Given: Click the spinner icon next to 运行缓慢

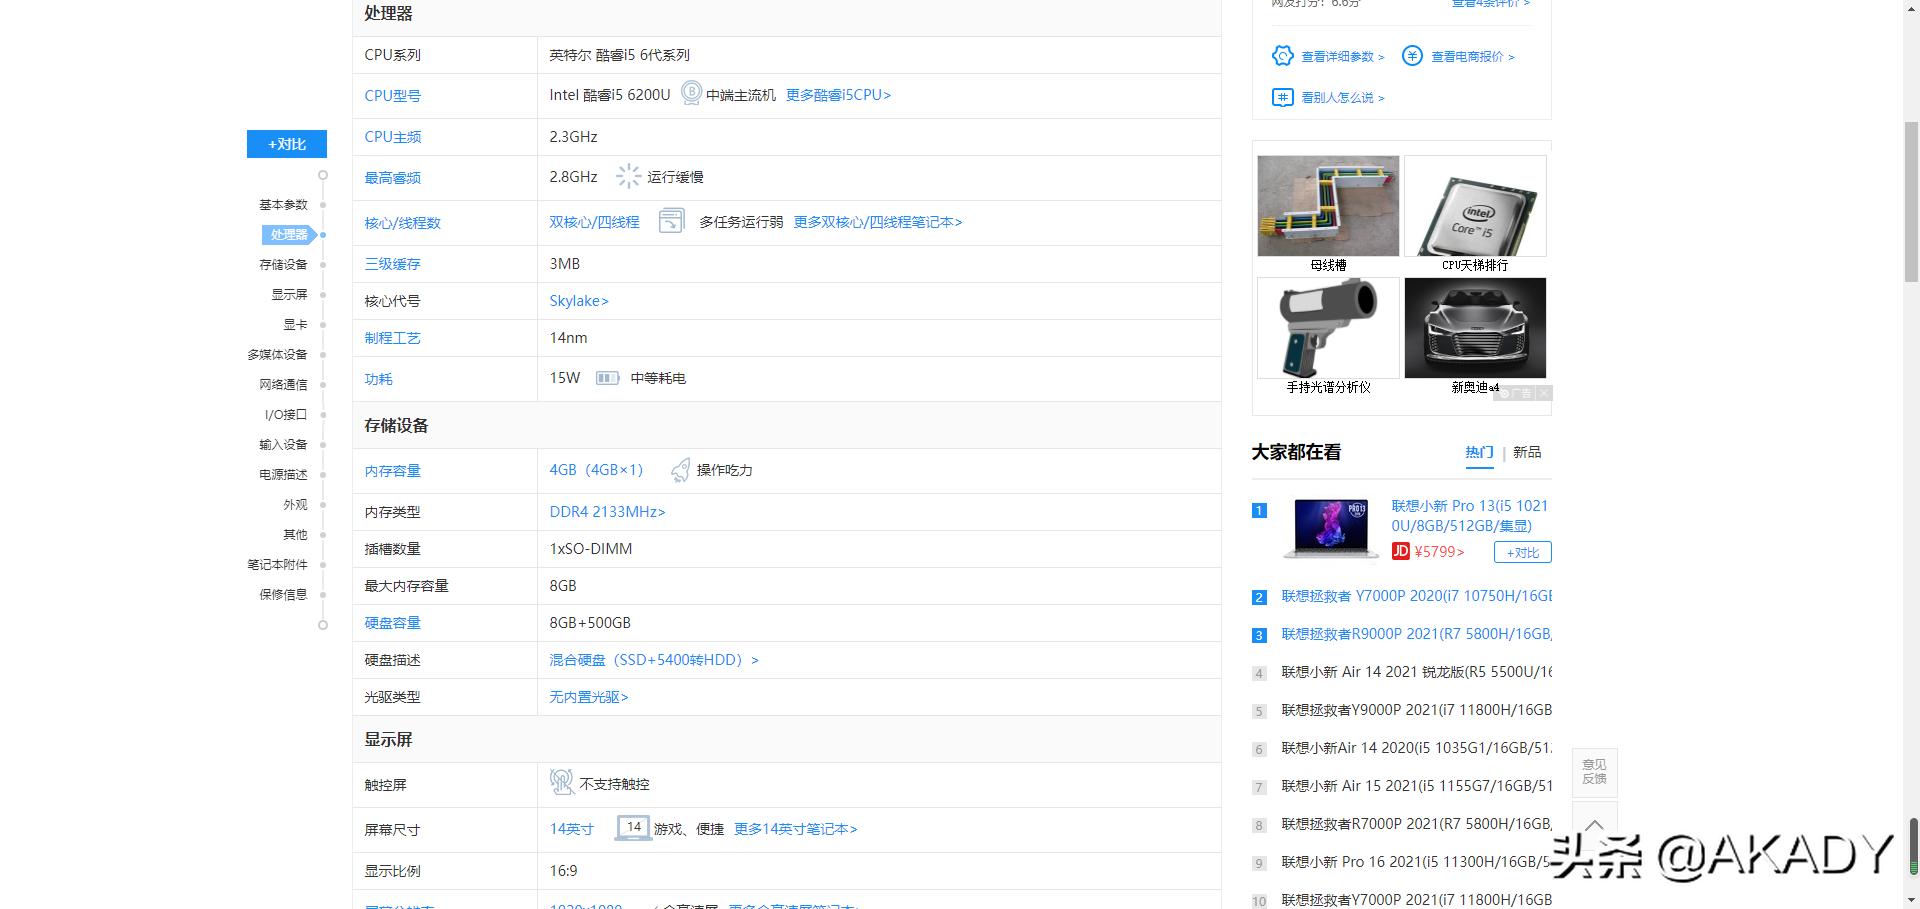Looking at the screenshot, I should [628, 175].
